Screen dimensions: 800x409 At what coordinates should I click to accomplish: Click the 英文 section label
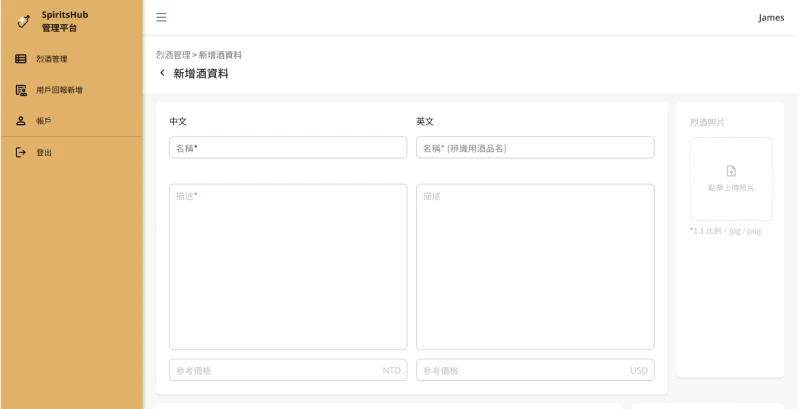point(425,121)
